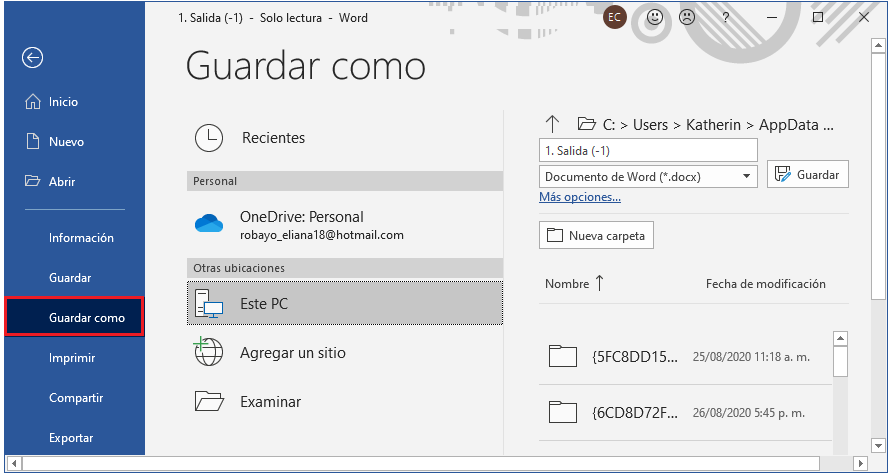Choose OneDrive: Personal location
891x476 pixels.
pos(344,224)
